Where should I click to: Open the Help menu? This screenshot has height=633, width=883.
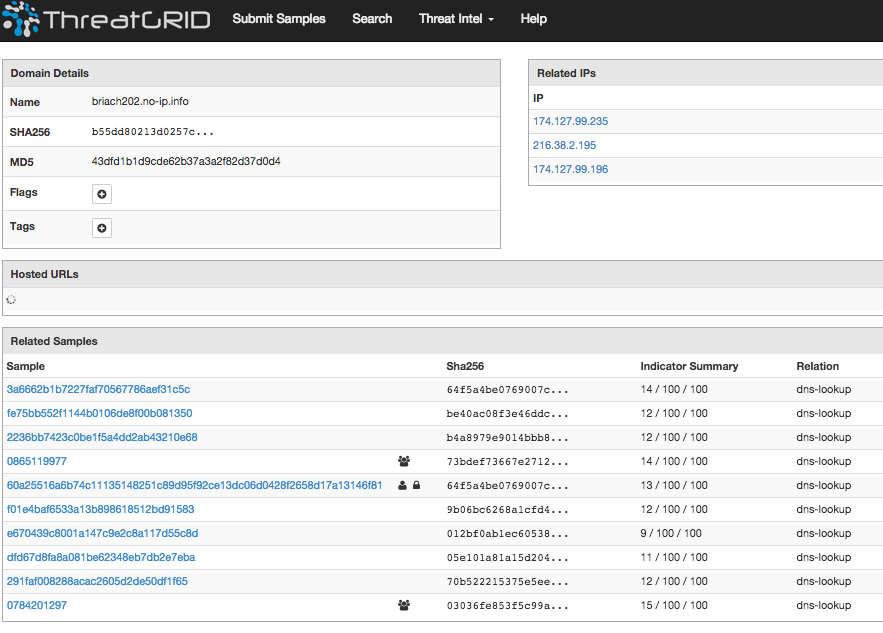534,19
